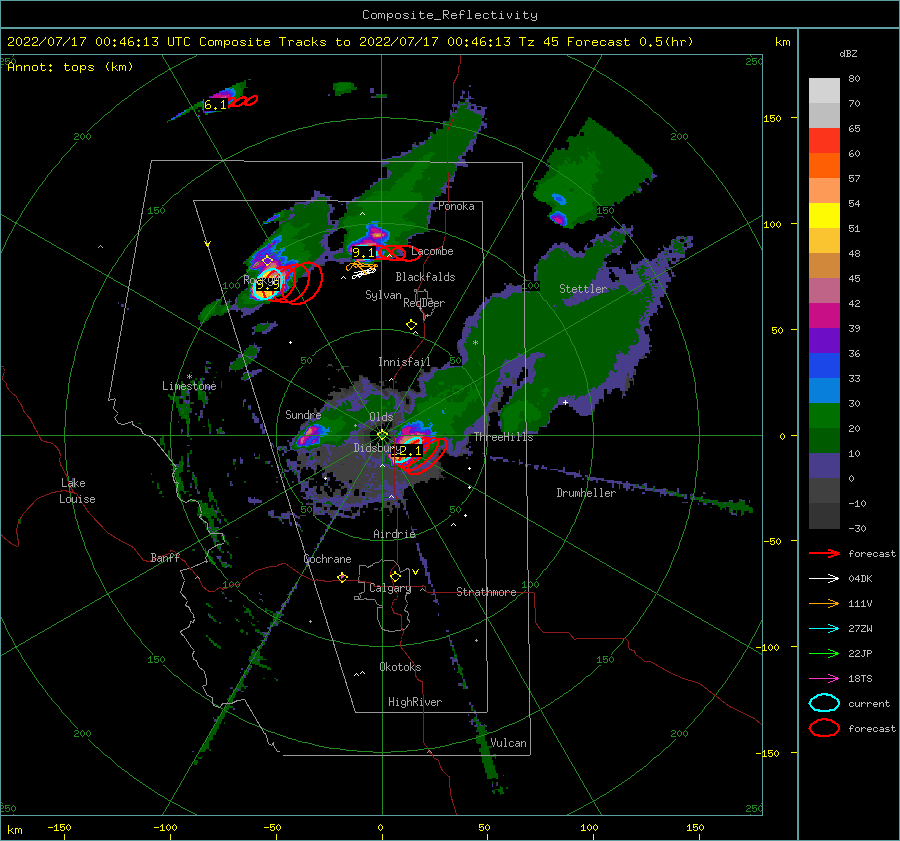
Task: Click the 12.1 storm top label near Didsbury
Action: pyautogui.click(x=408, y=451)
